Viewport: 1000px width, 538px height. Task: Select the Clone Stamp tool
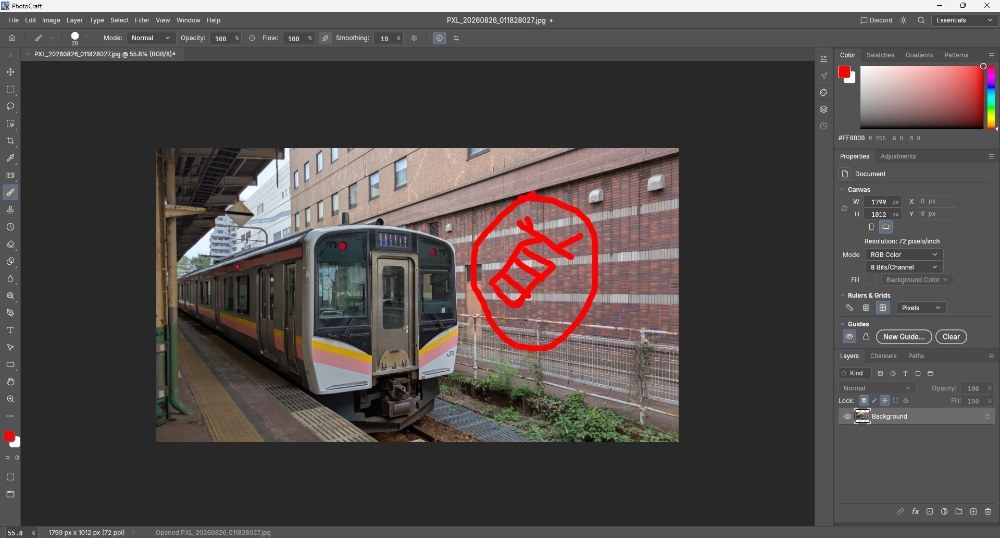click(10, 209)
